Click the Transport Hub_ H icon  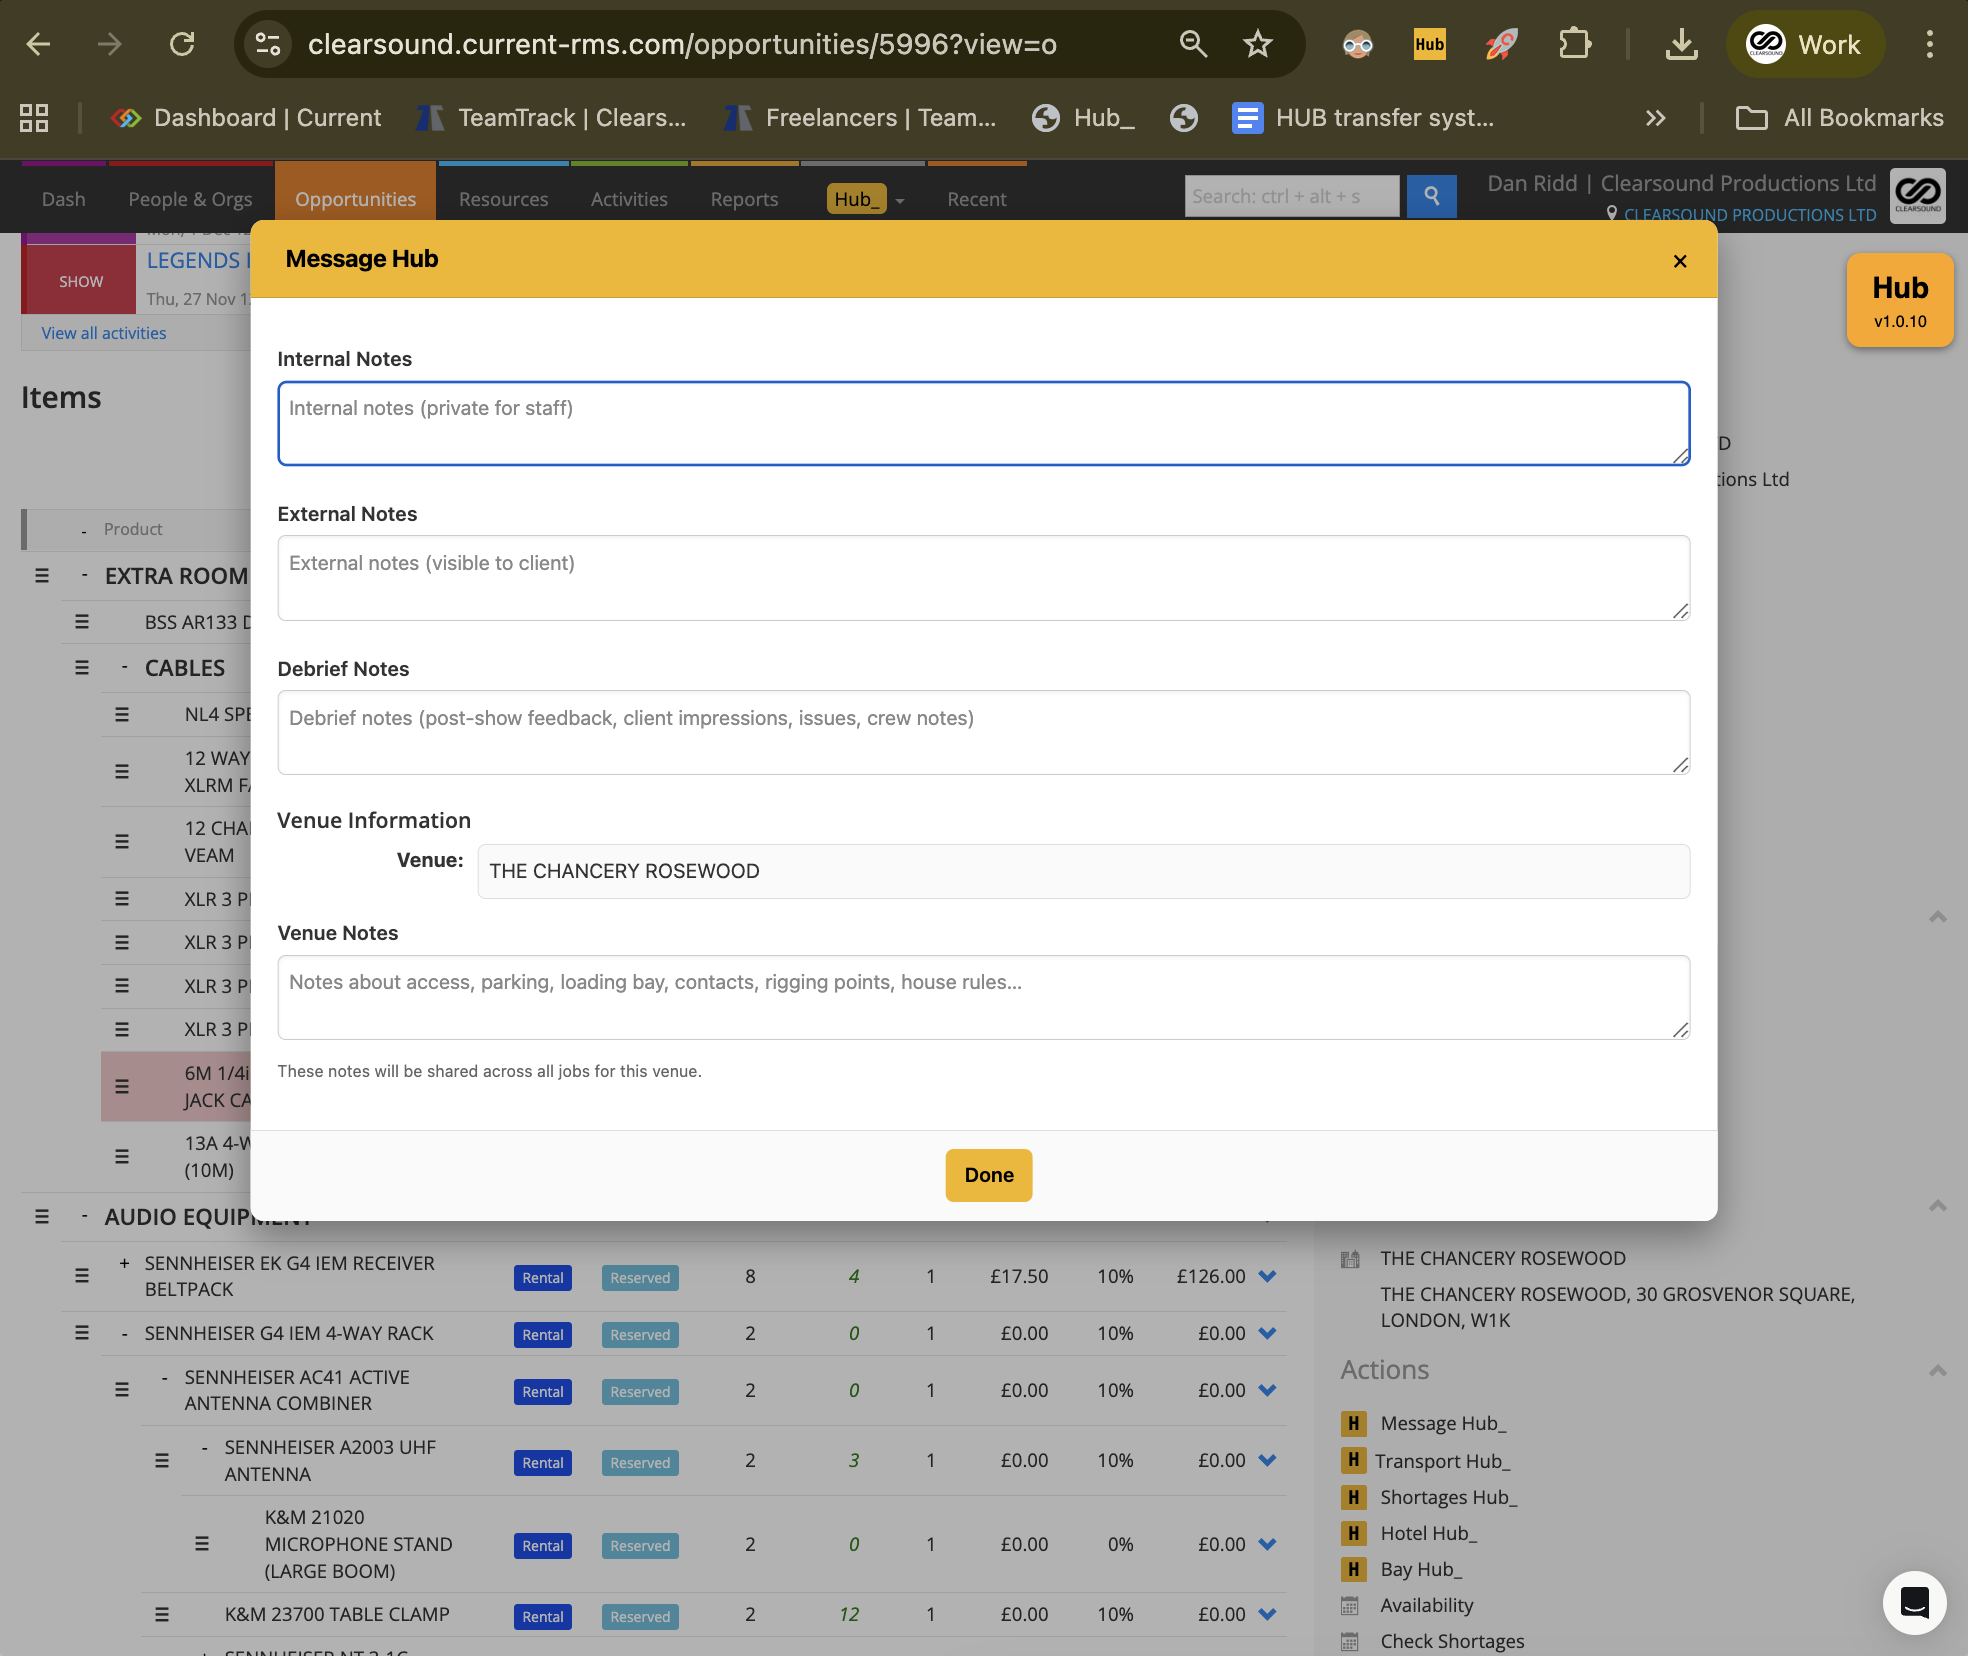click(x=1353, y=1460)
